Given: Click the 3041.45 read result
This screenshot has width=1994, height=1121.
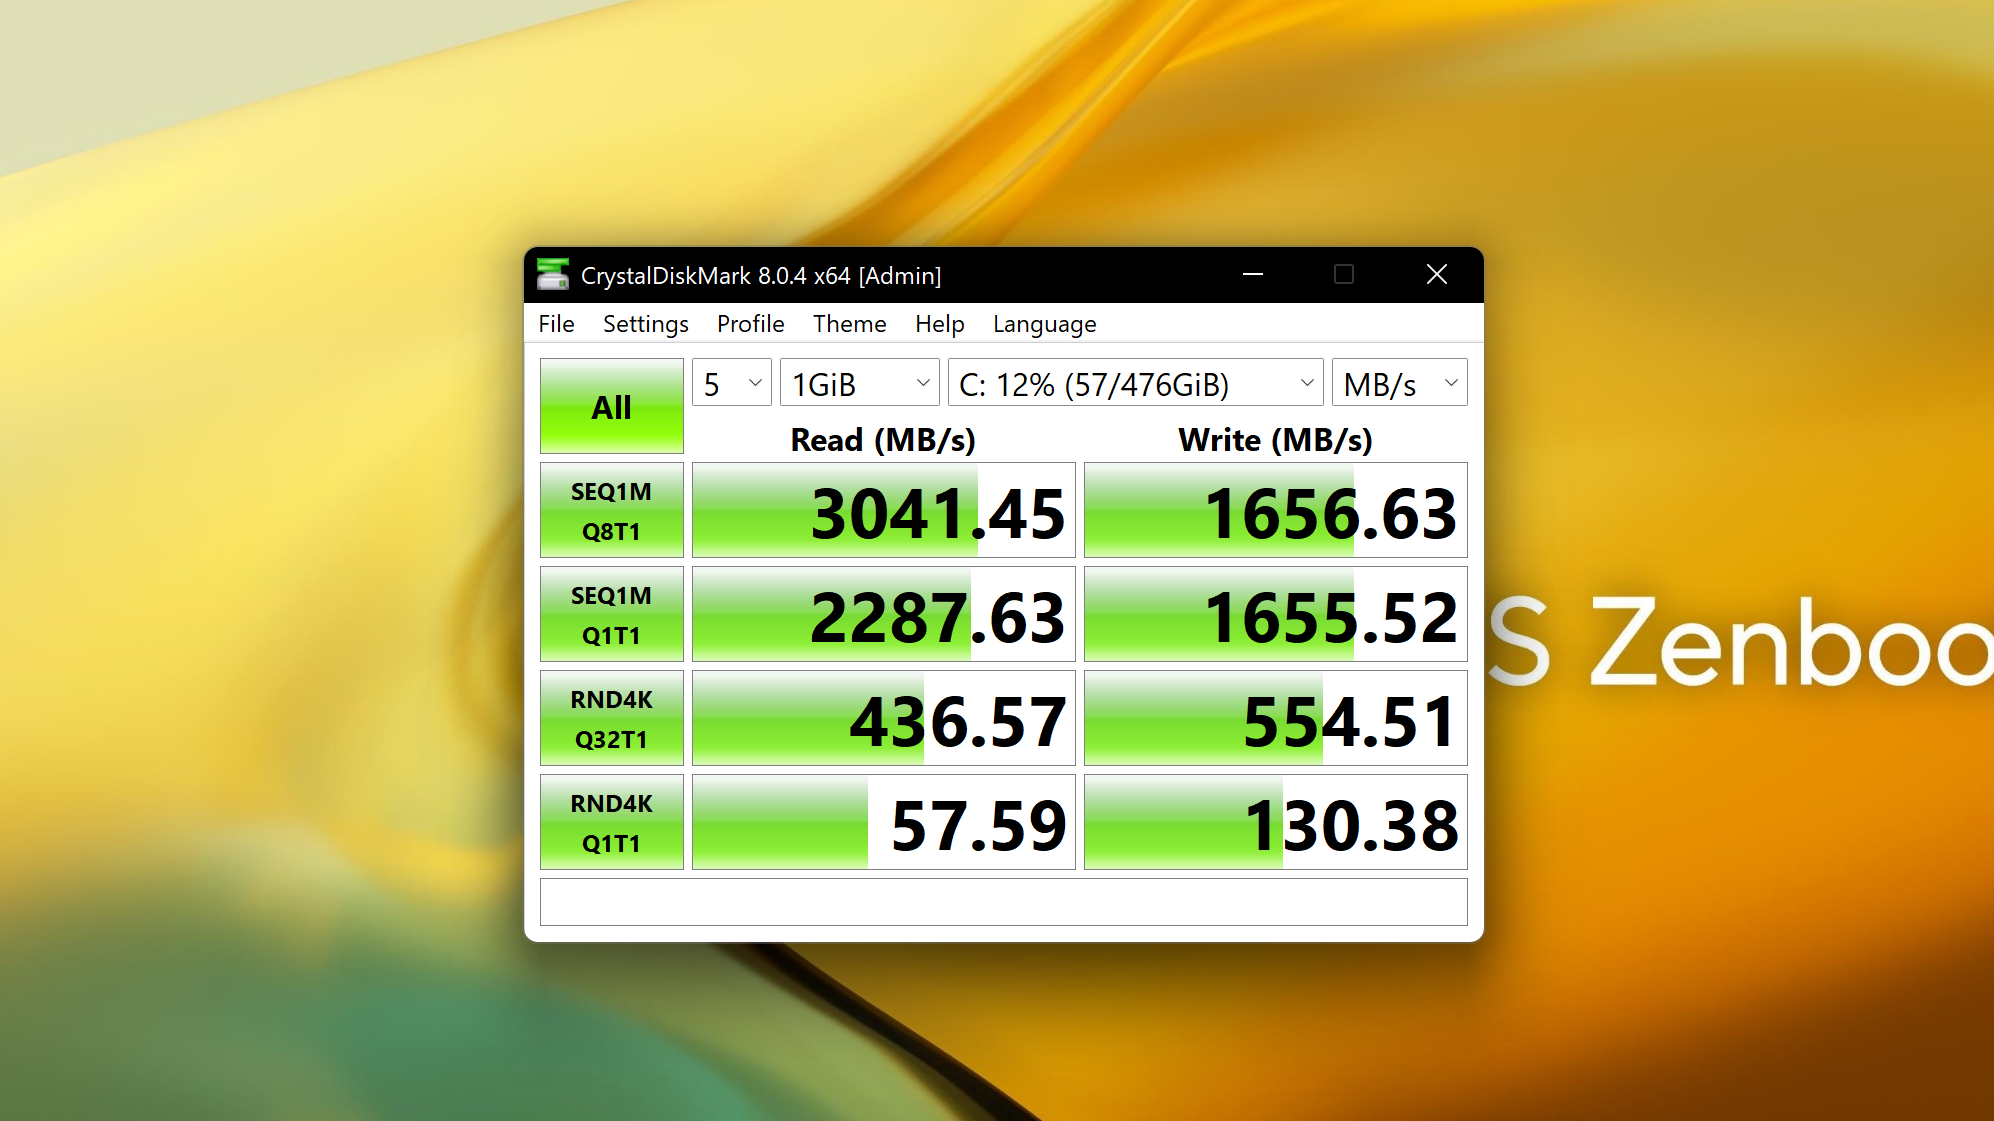Looking at the screenshot, I should (884, 510).
